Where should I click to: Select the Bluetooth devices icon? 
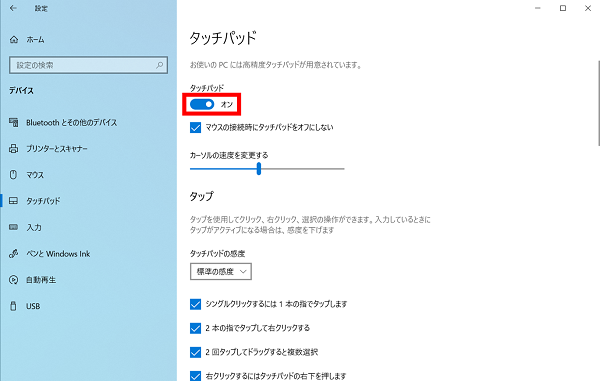tap(14, 122)
